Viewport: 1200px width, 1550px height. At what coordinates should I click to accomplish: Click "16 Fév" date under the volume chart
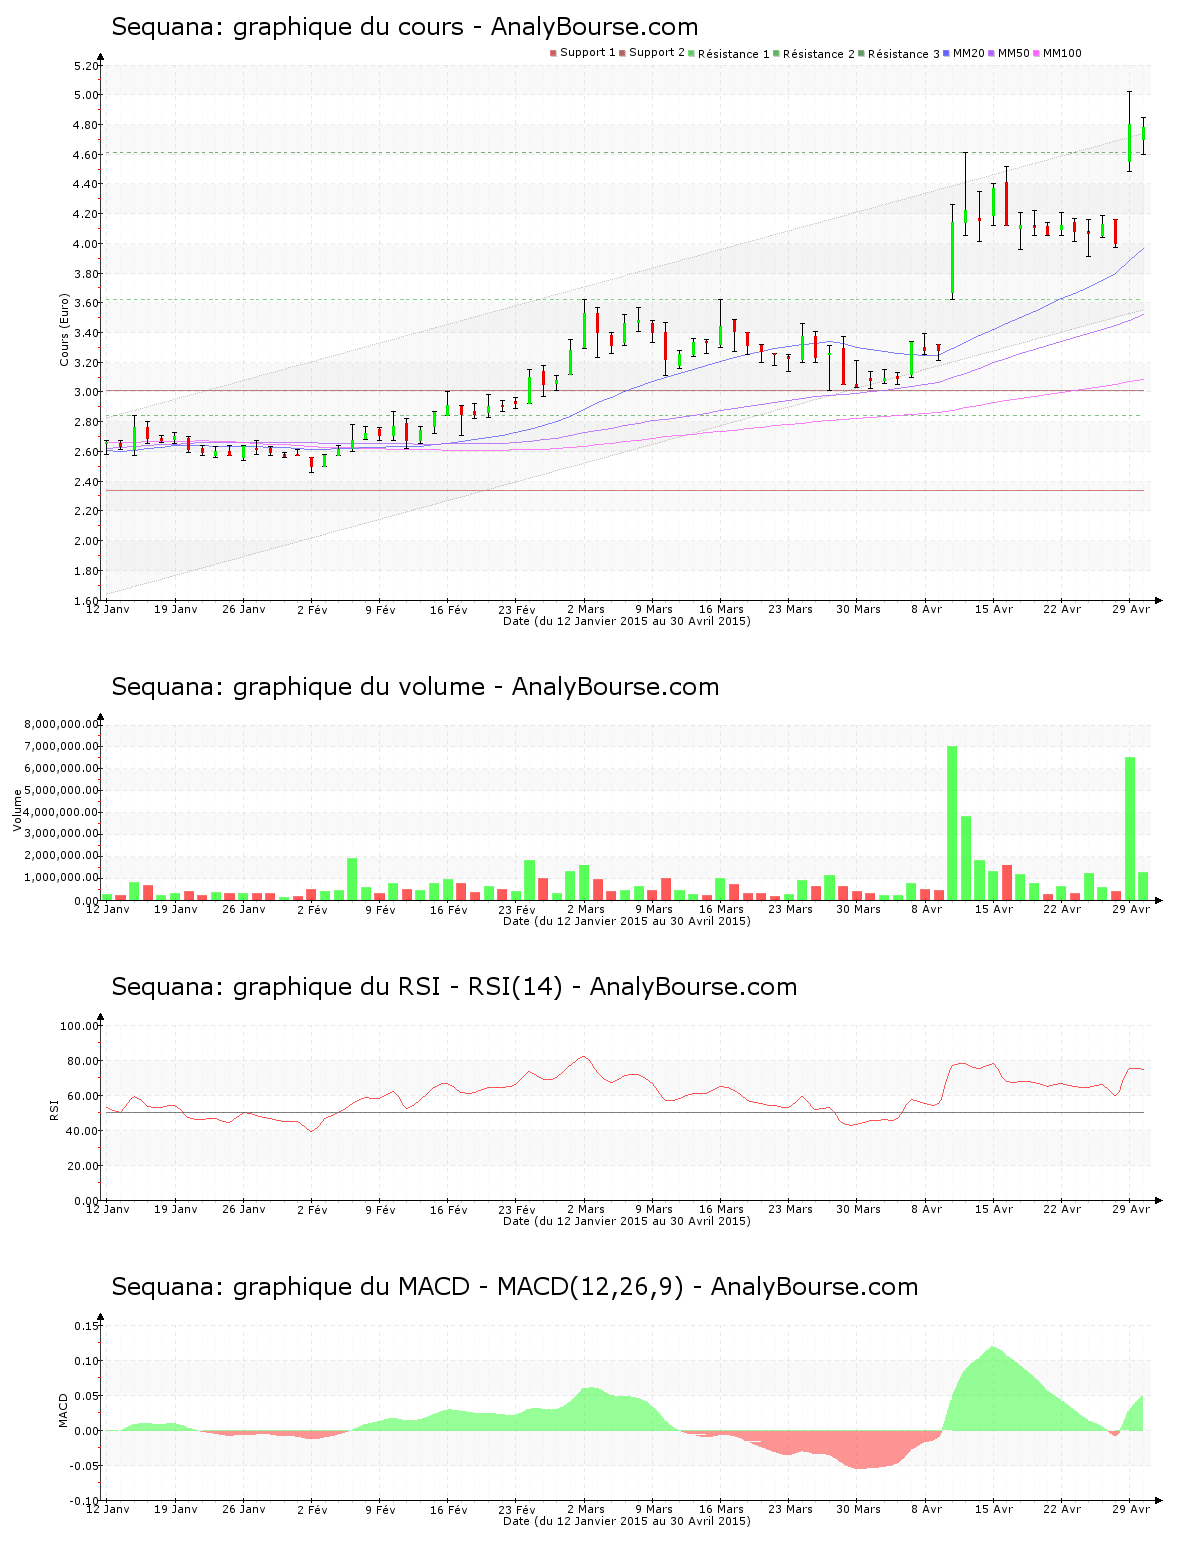449,910
